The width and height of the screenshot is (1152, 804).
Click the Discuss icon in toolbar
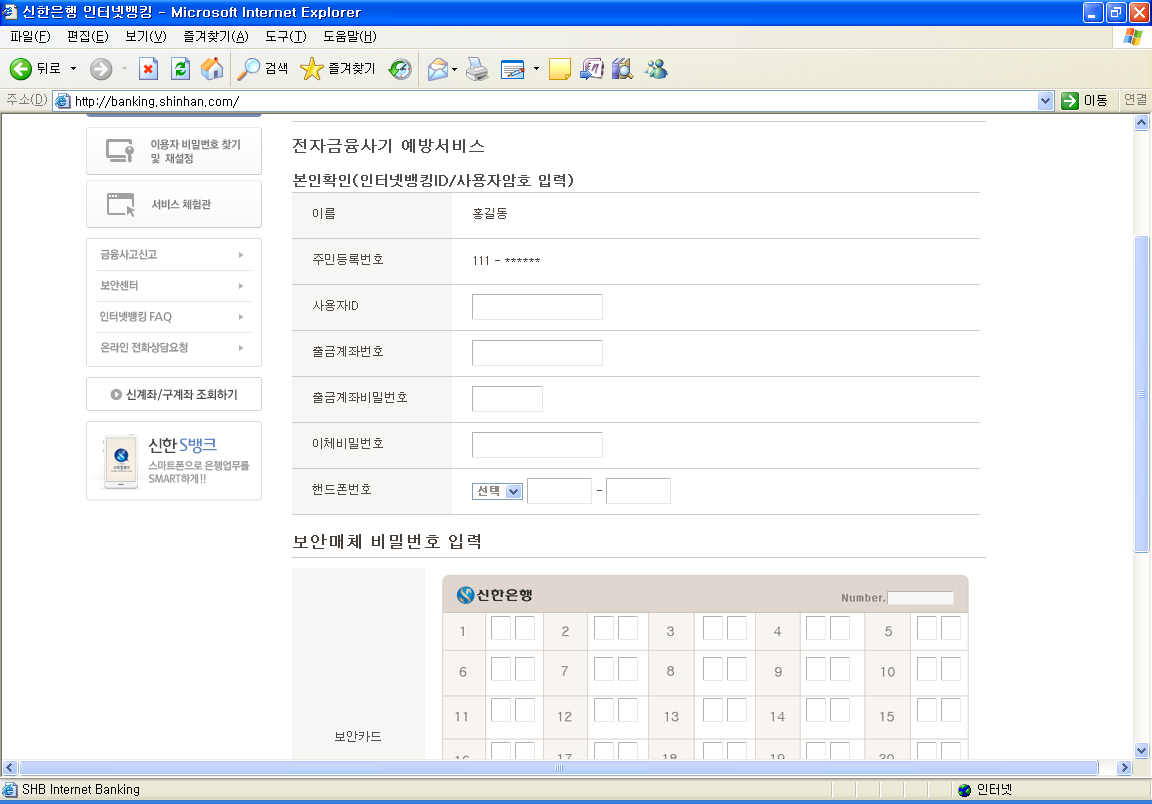591,69
